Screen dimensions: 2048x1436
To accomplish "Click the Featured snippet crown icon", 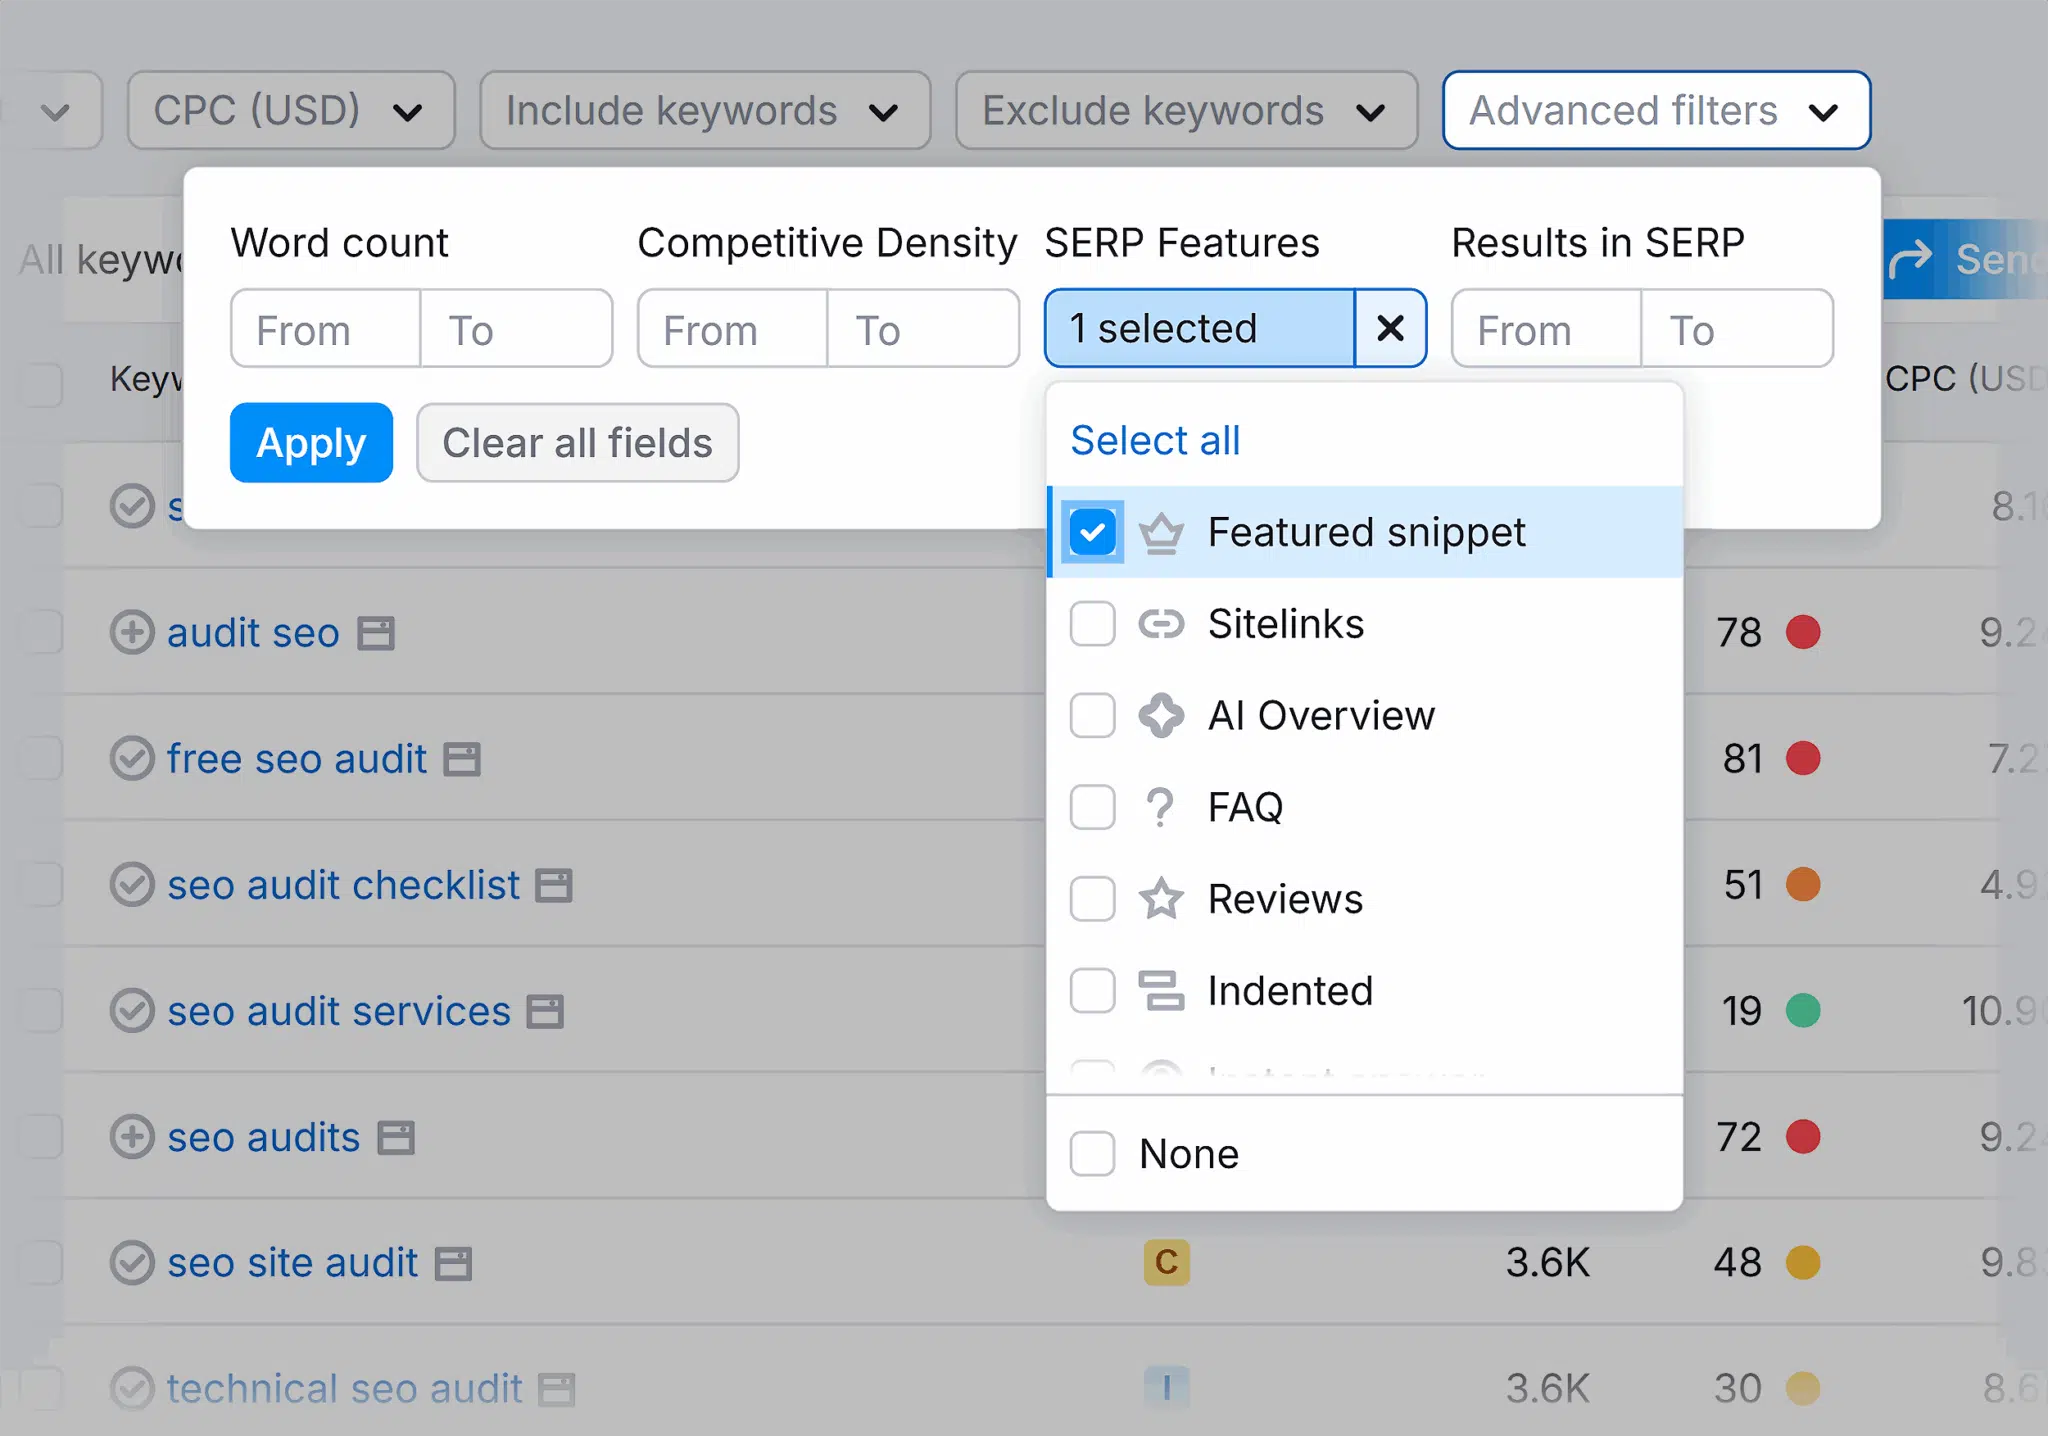I will click(1161, 533).
